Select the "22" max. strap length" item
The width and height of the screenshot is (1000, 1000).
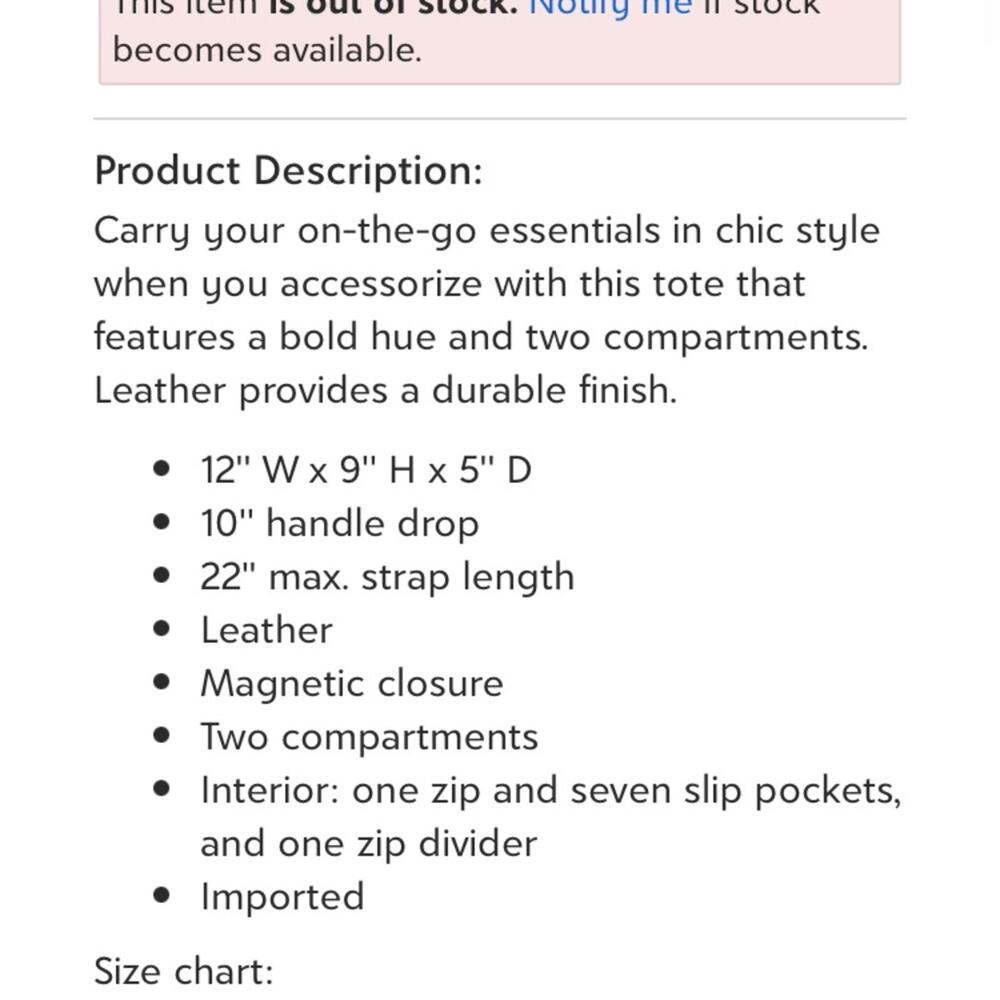click(x=387, y=577)
